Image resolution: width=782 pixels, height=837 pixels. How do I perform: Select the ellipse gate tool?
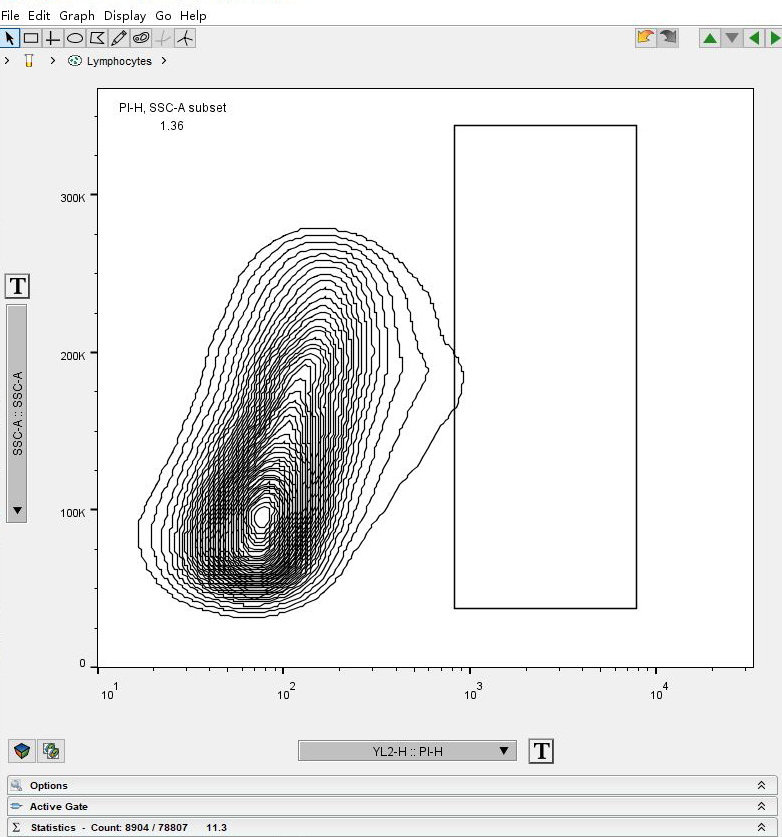click(75, 38)
